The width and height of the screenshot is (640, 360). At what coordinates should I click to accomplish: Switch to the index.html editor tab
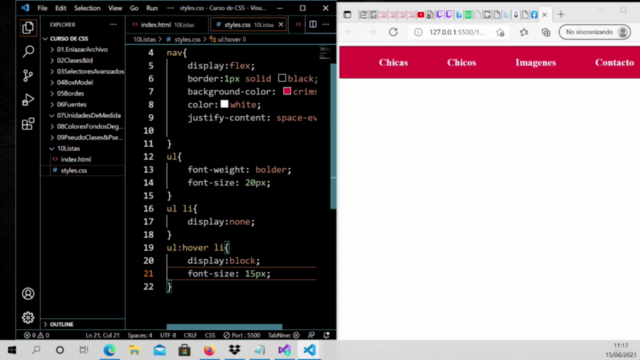(x=167, y=24)
